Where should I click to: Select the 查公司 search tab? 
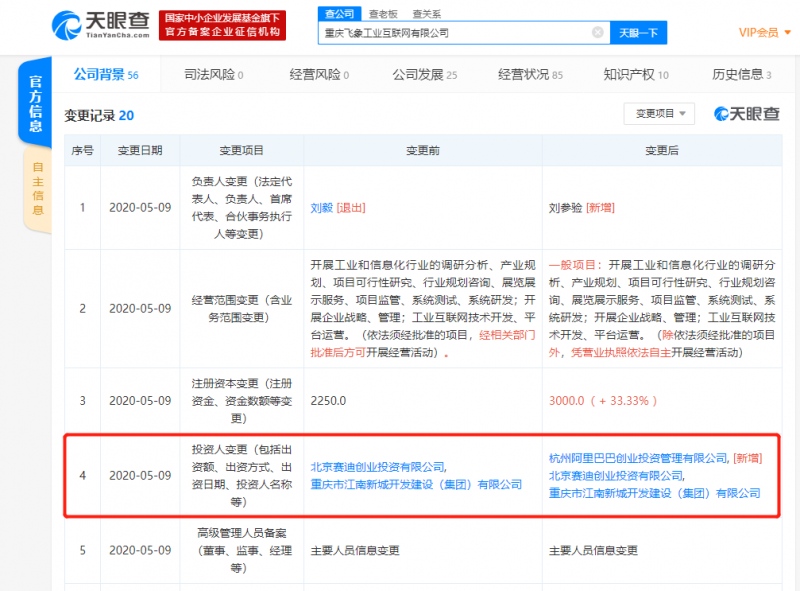340,14
